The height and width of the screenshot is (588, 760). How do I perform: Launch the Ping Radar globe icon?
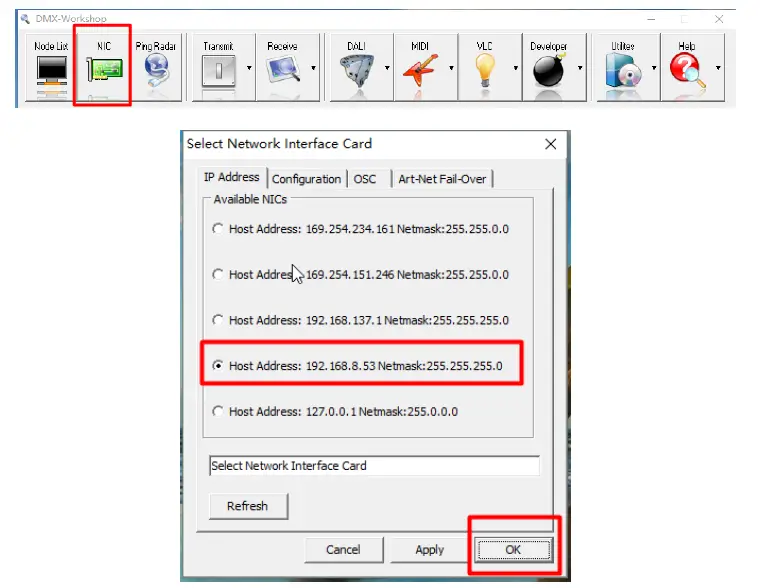156,70
